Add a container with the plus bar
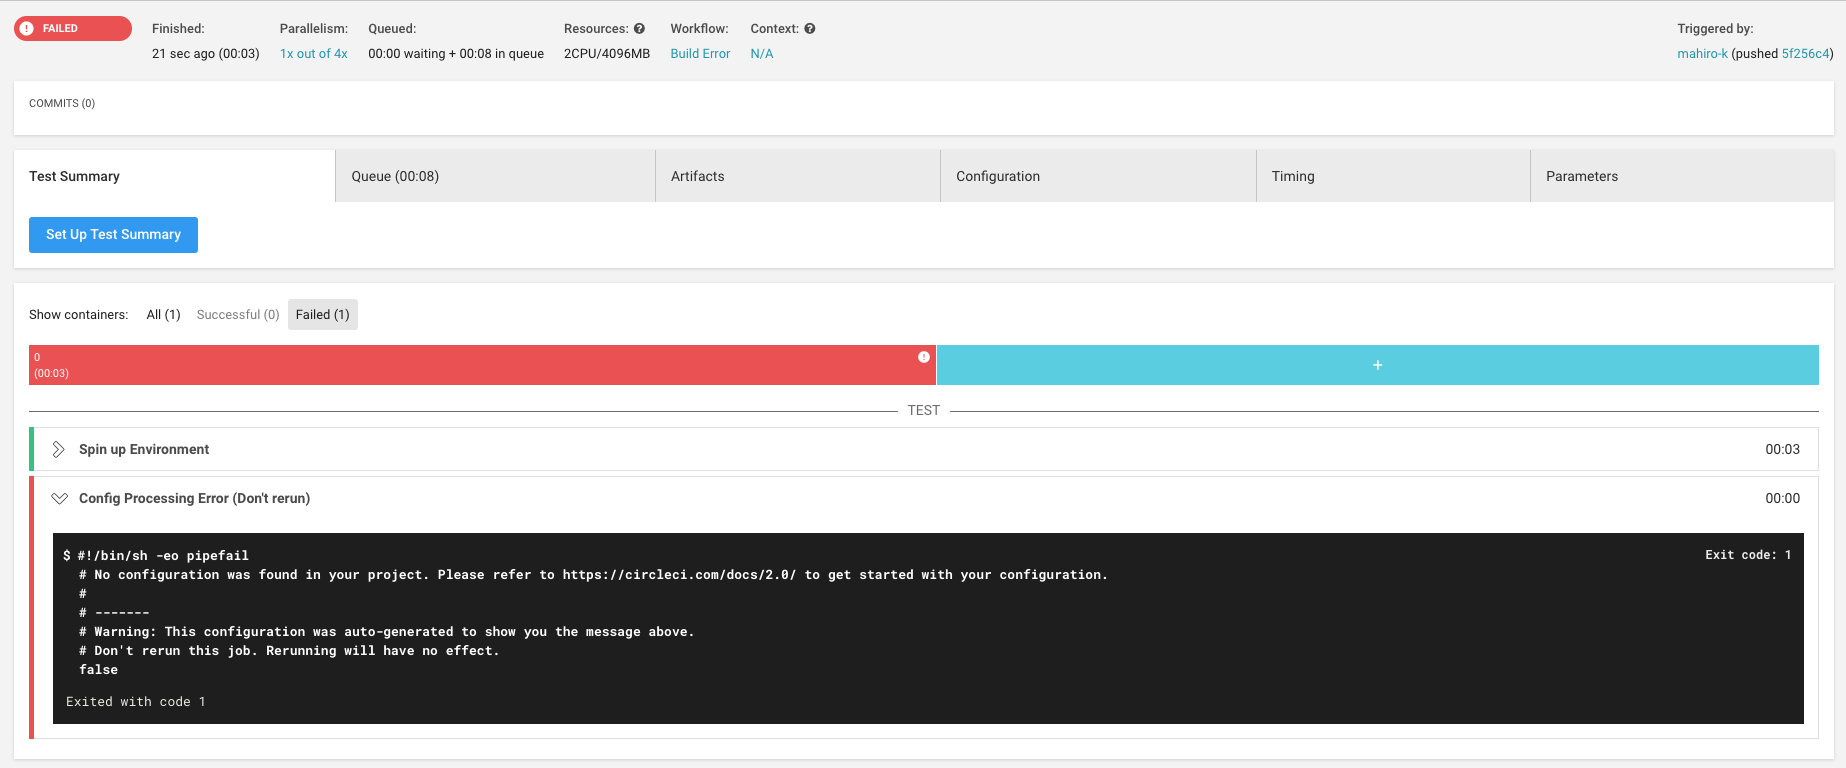This screenshot has width=1846, height=768. click(1377, 365)
